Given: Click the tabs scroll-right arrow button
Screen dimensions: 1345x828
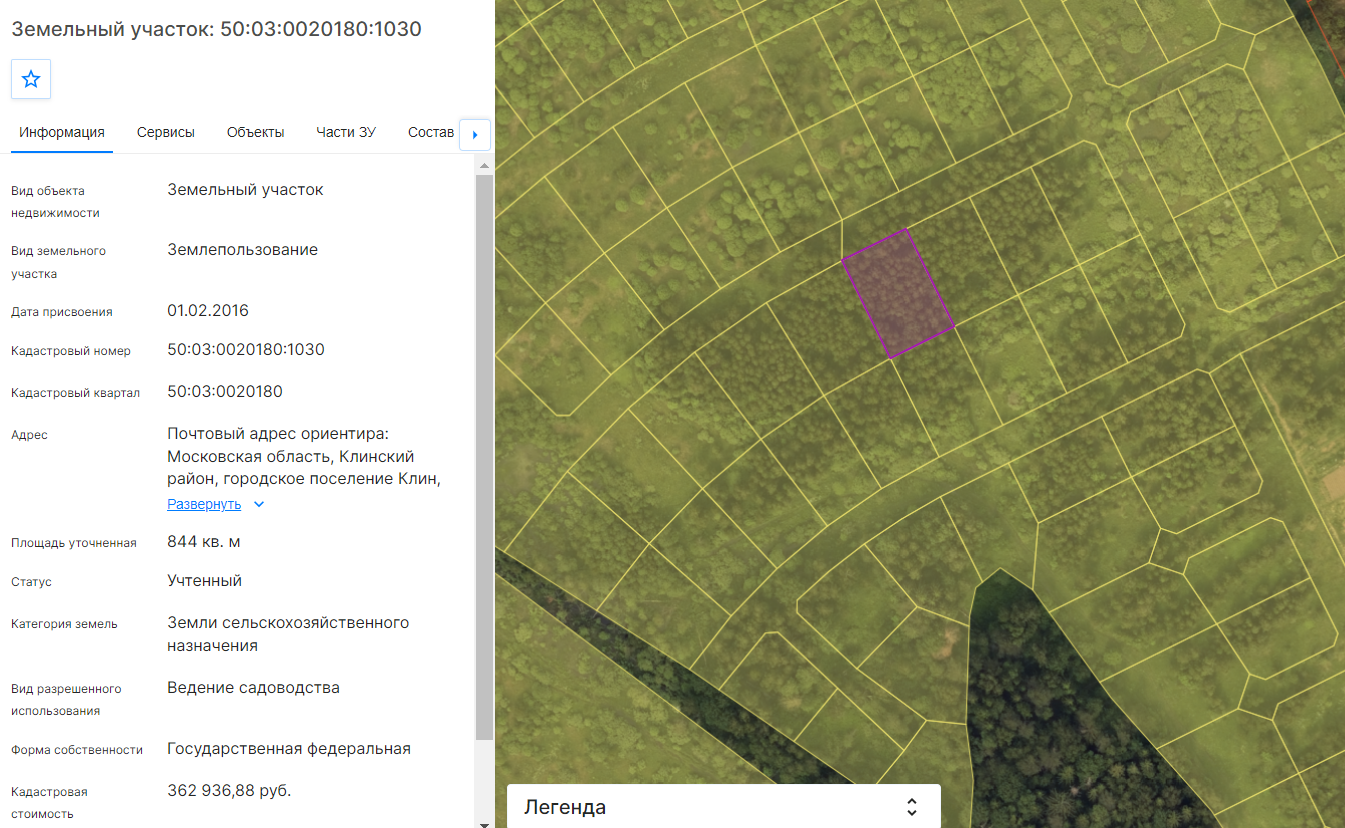Looking at the screenshot, I should 475,134.
